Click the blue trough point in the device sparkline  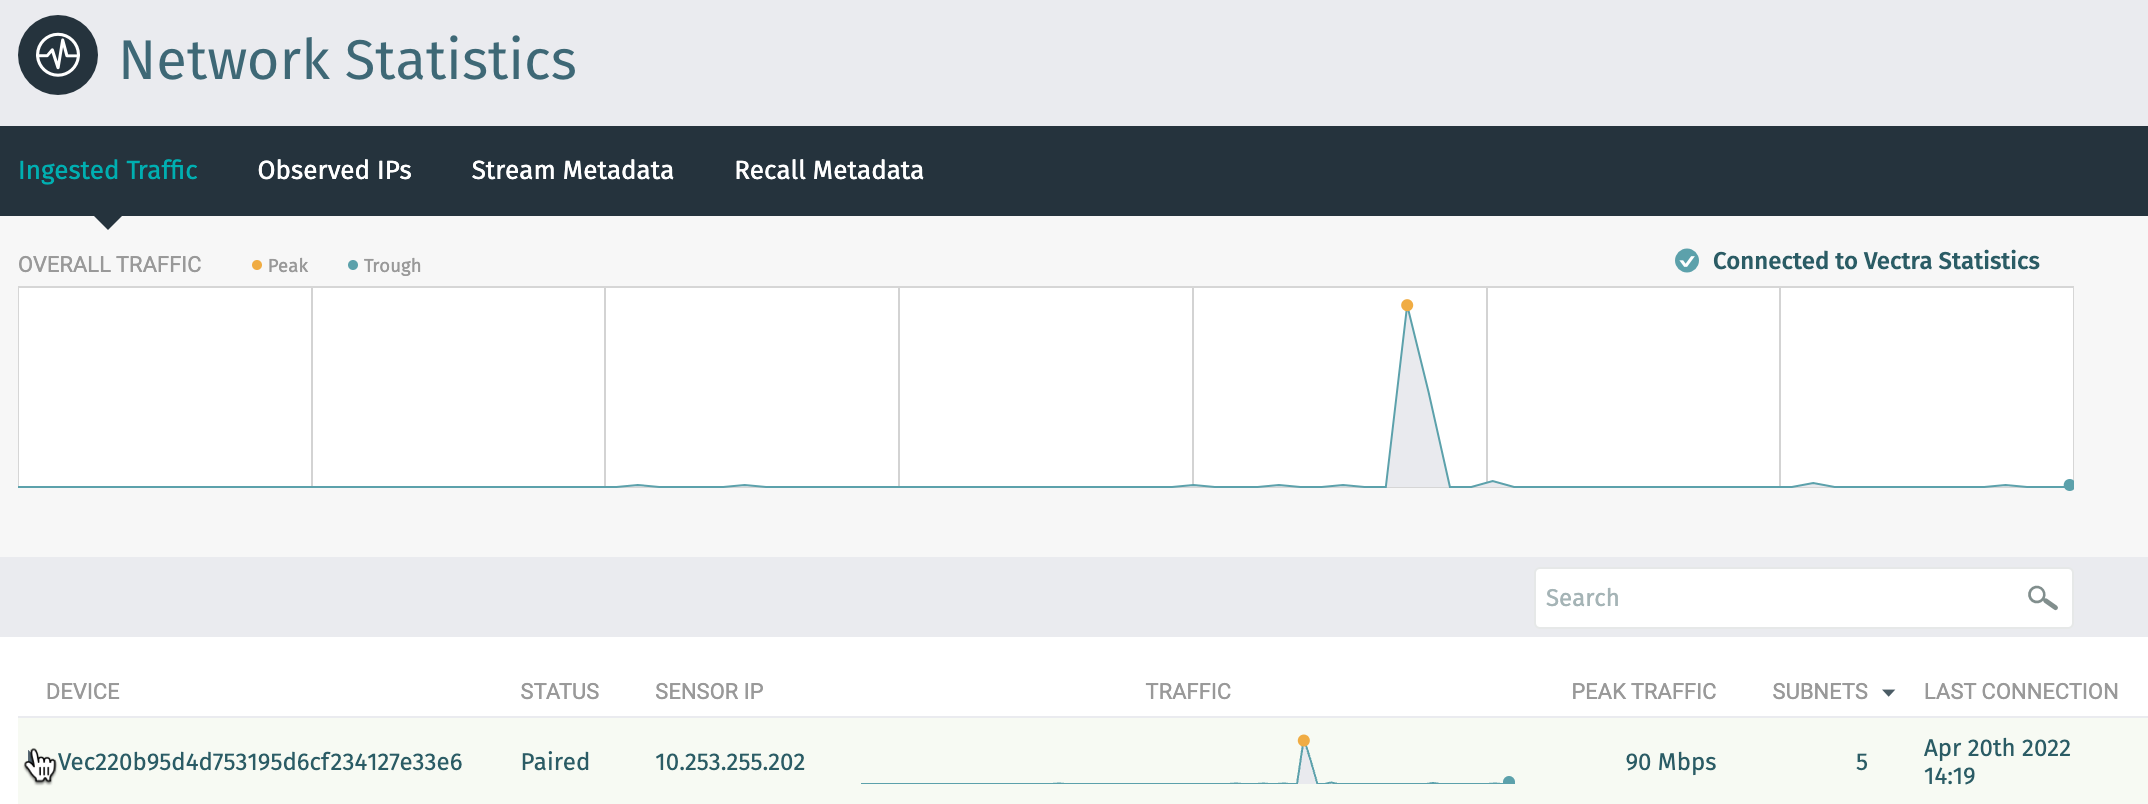coord(1509,781)
